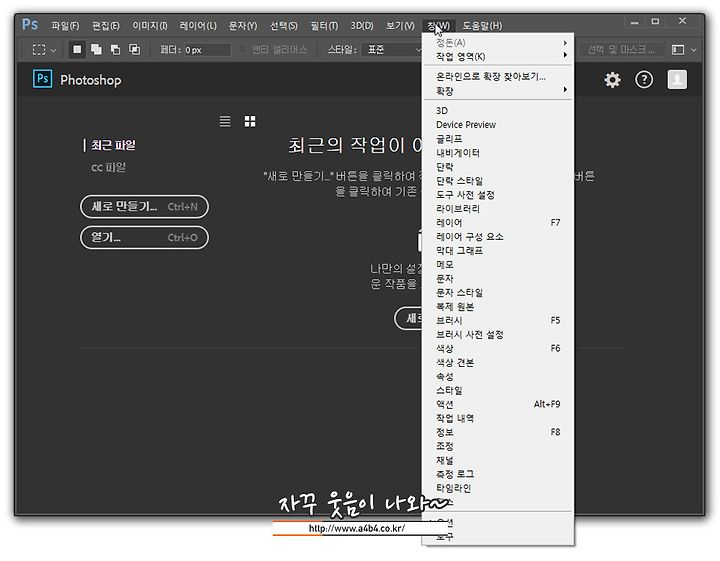Switch recent files to grid view

(250, 121)
